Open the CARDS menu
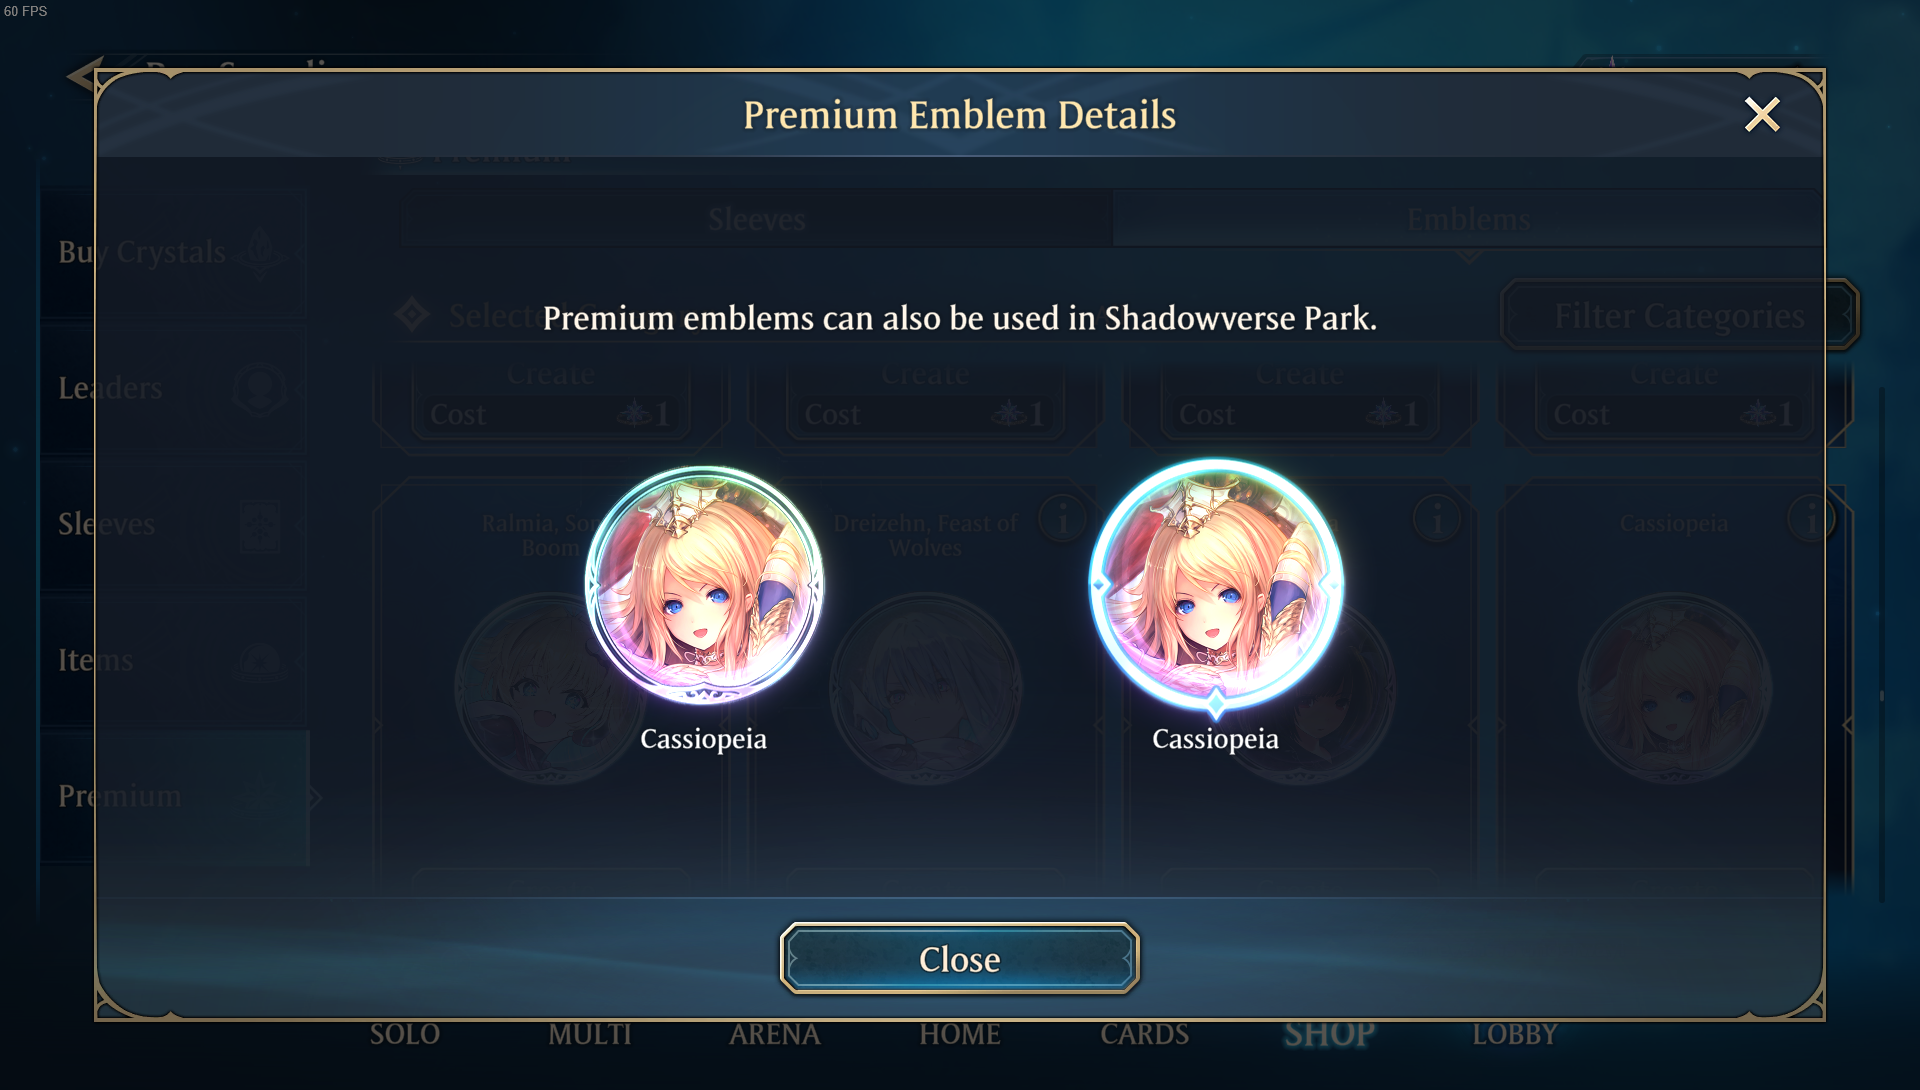Screen dimensions: 1920x1090 [x=1144, y=1034]
